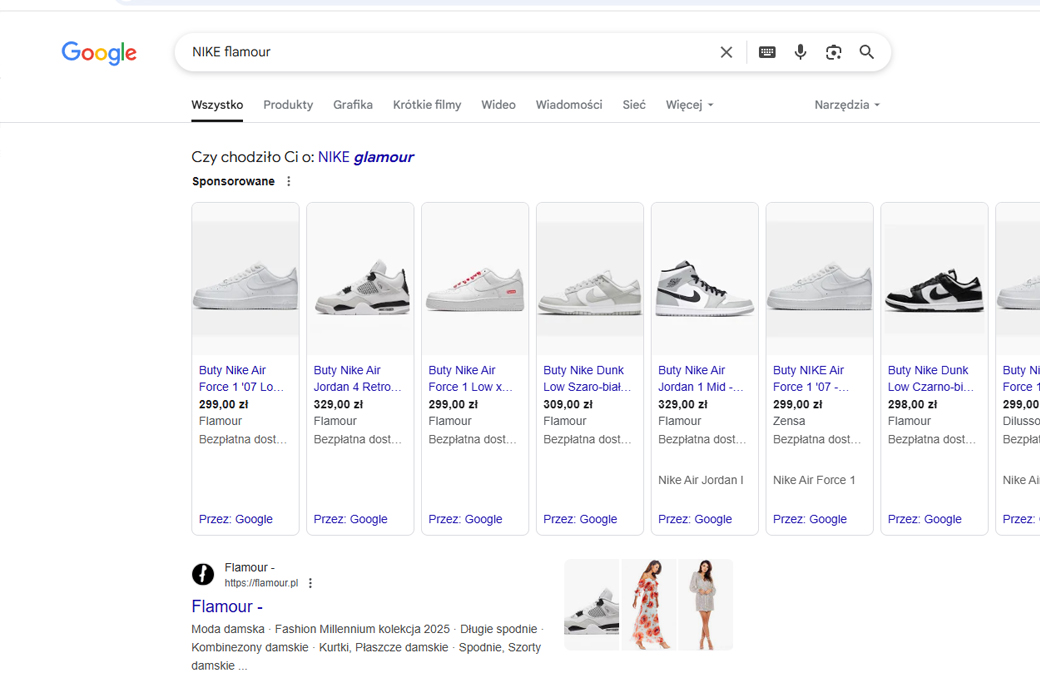This screenshot has height=680, width=1040.
Task: Click price 309,00 zł
Action: pos(567,404)
